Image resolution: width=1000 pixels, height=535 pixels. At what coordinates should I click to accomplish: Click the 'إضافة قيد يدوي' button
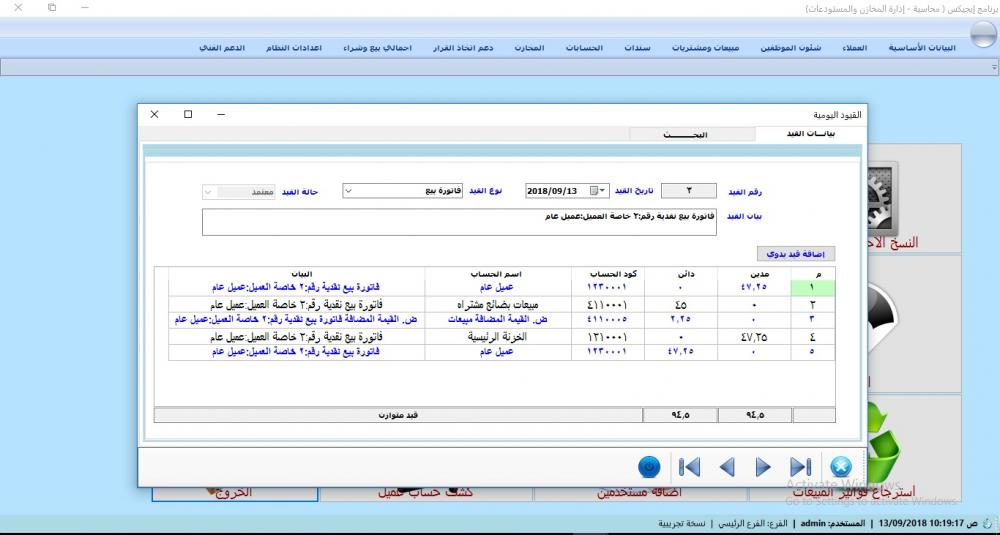click(796, 254)
